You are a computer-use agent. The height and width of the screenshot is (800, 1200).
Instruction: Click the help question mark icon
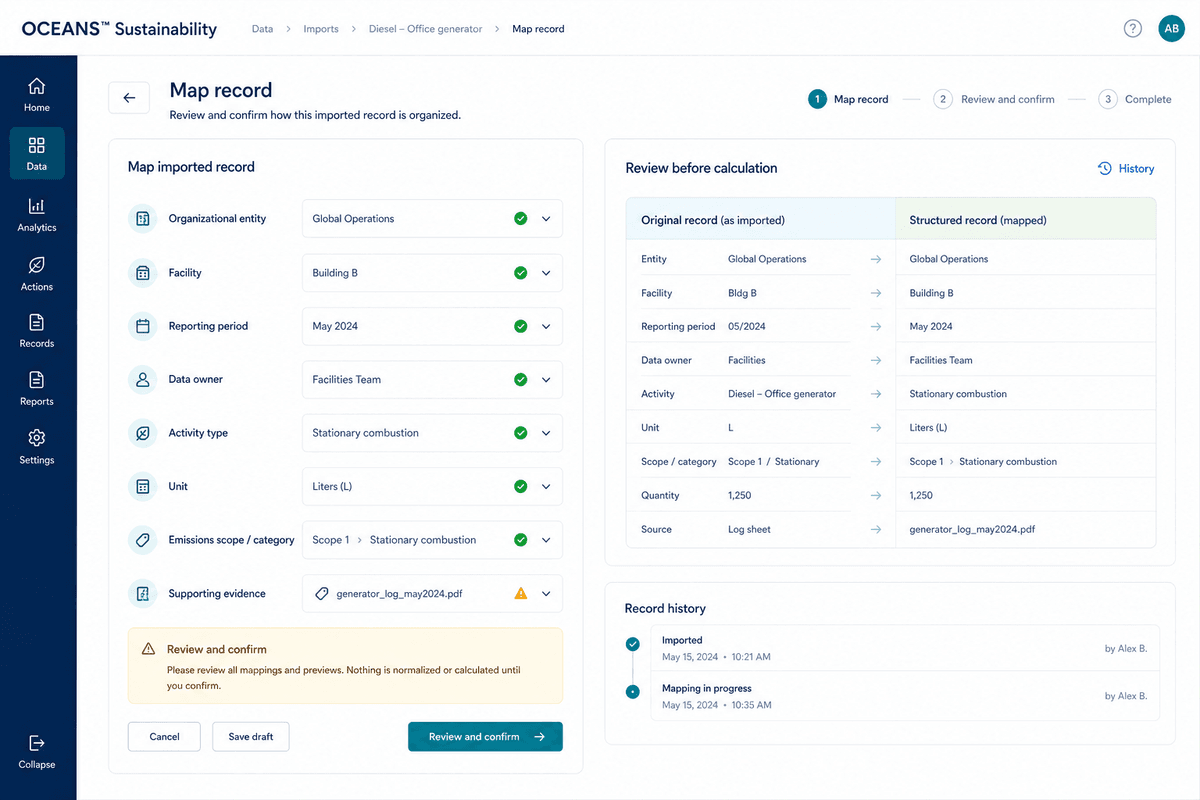(x=1132, y=28)
